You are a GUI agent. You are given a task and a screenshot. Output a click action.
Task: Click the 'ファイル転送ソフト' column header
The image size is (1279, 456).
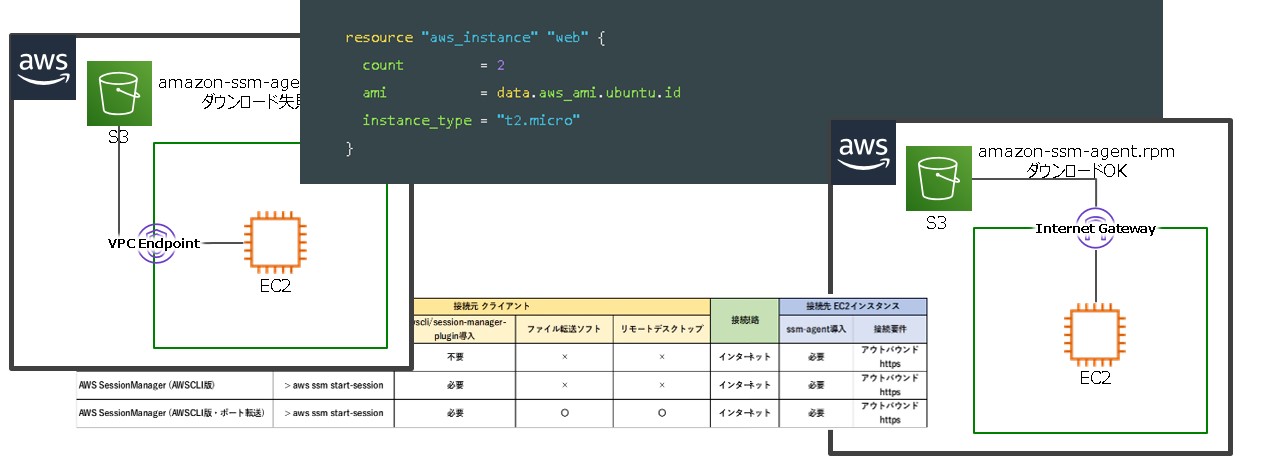564,328
